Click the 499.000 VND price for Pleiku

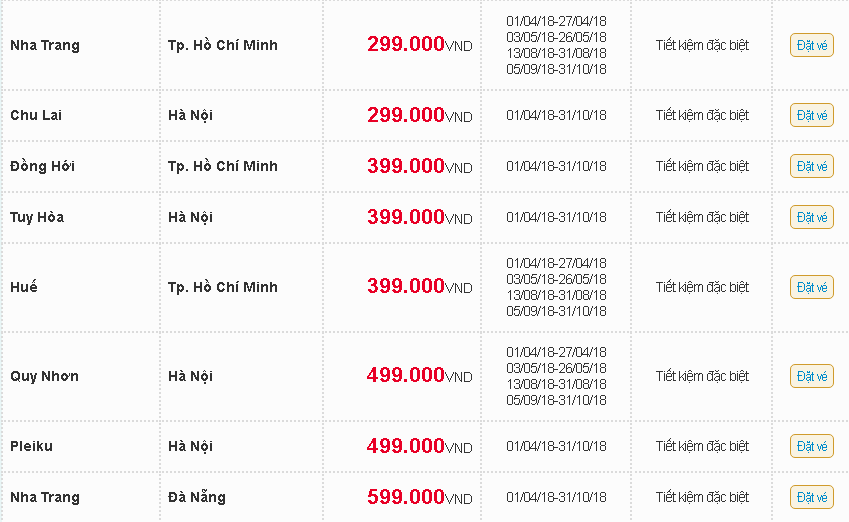click(420, 446)
